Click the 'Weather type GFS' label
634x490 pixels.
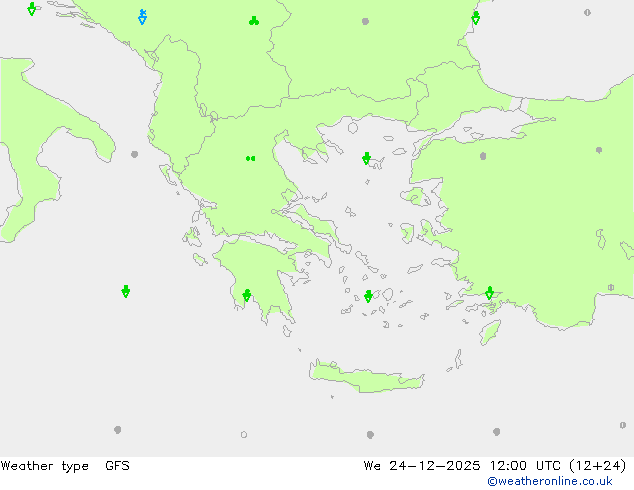click(65, 466)
